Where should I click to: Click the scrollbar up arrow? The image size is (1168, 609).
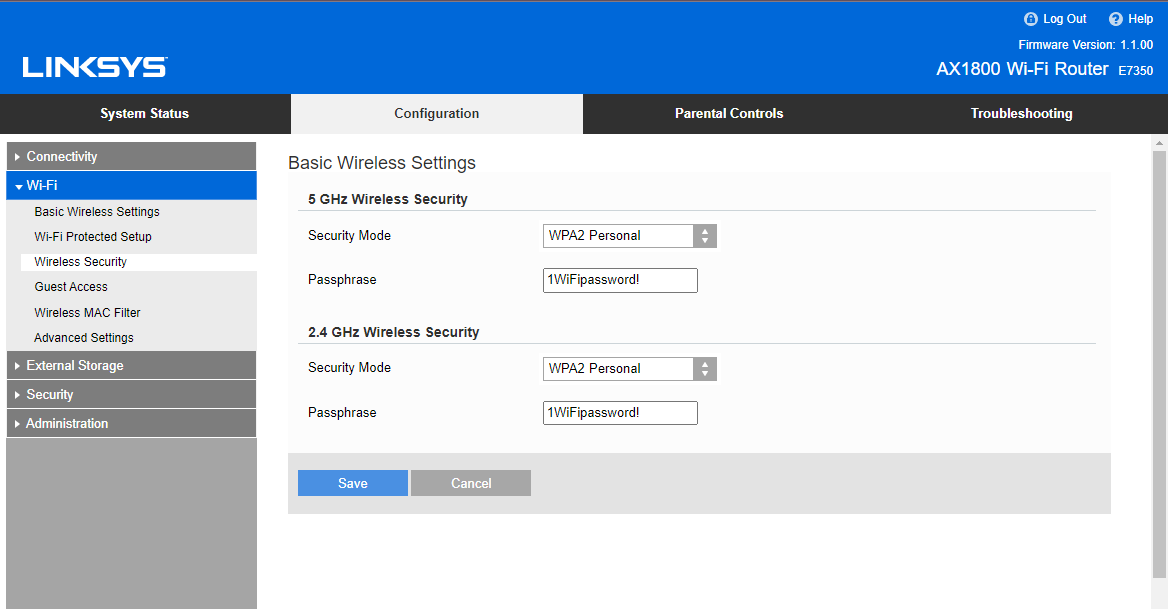tap(1159, 142)
